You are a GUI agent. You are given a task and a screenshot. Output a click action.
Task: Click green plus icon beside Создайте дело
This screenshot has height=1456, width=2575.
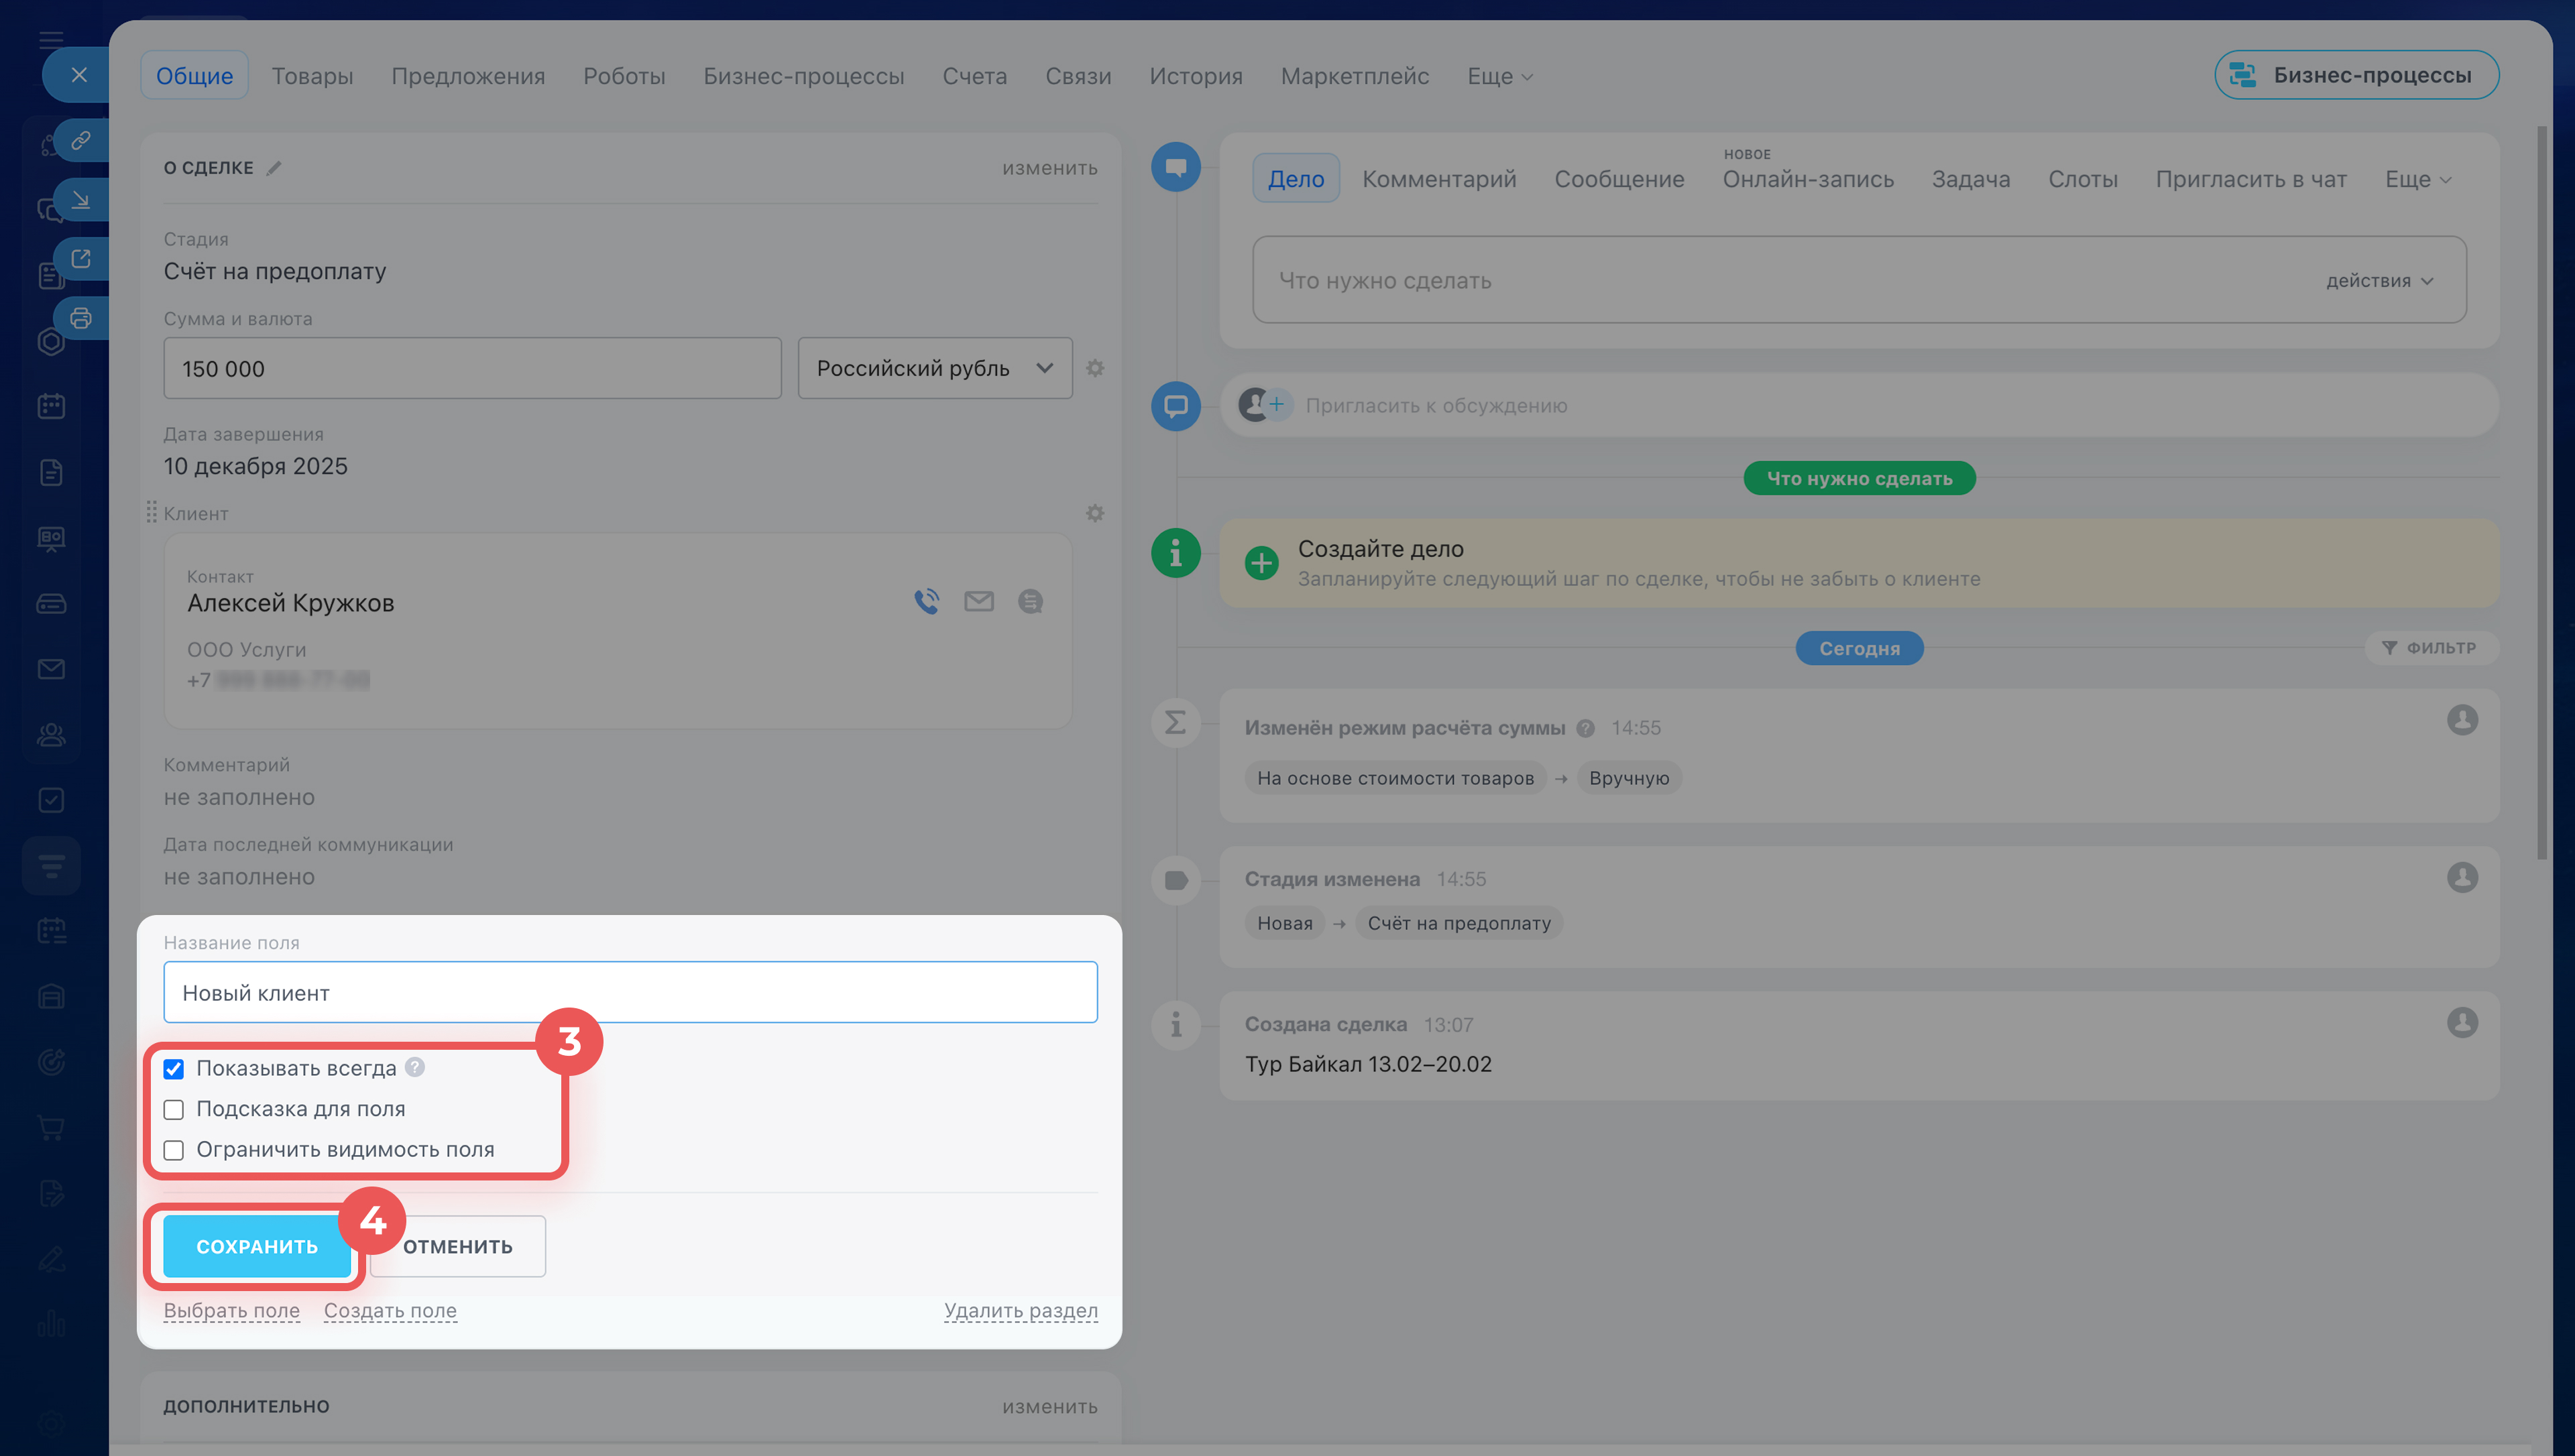tap(1261, 563)
